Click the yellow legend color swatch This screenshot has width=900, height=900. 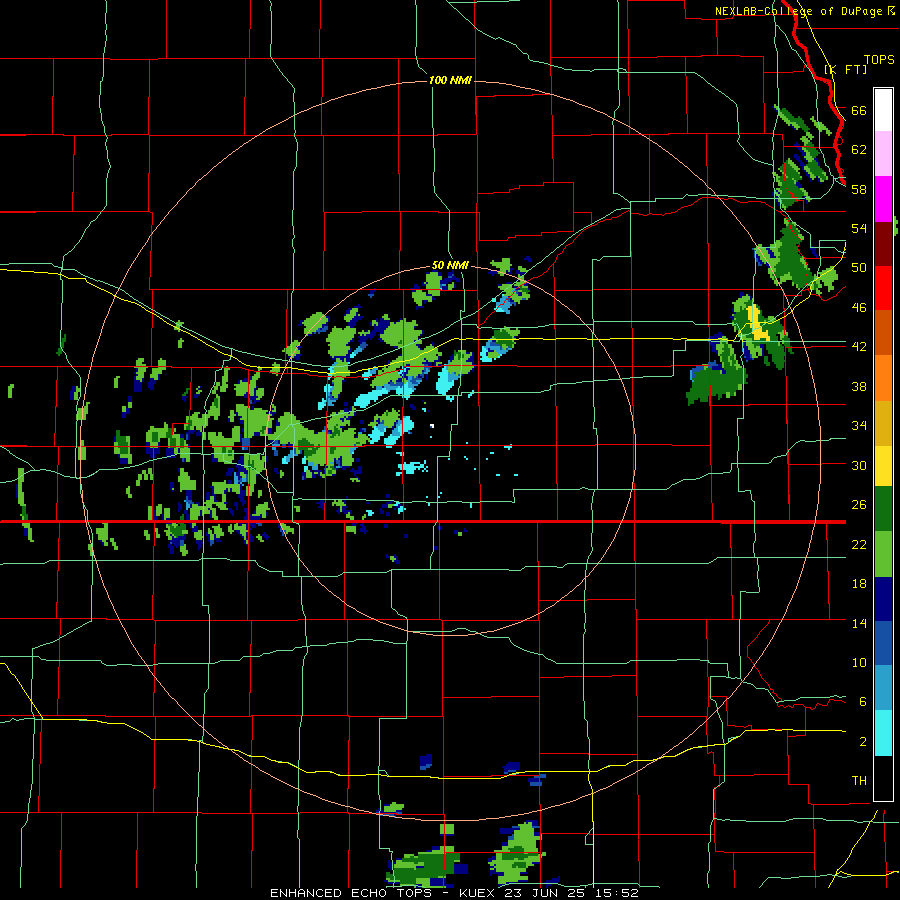coord(883,466)
